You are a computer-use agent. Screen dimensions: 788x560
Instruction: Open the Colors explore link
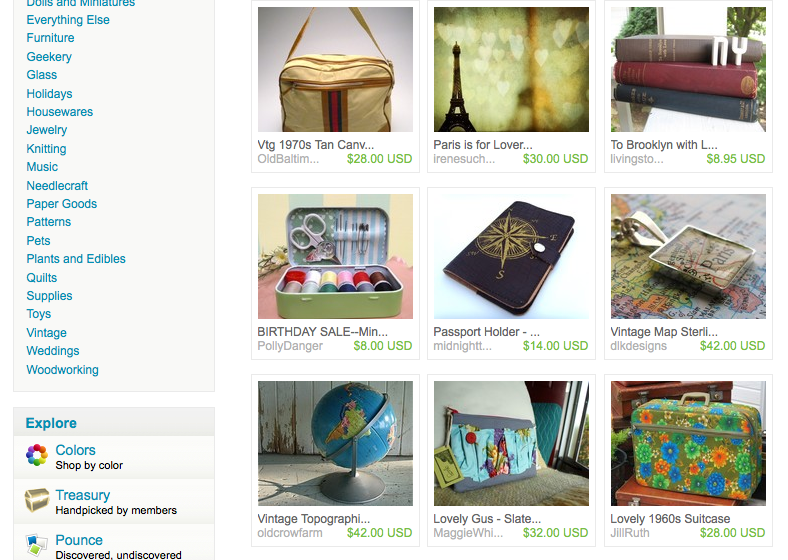coord(75,450)
